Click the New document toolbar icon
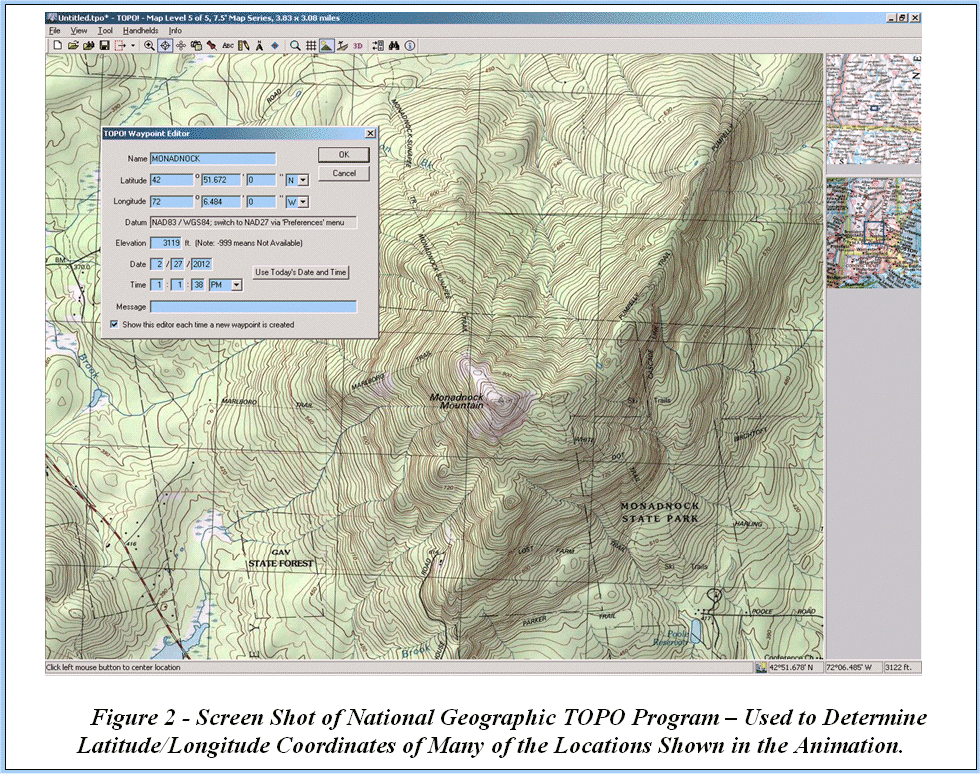980x774 pixels. tap(58, 46)
